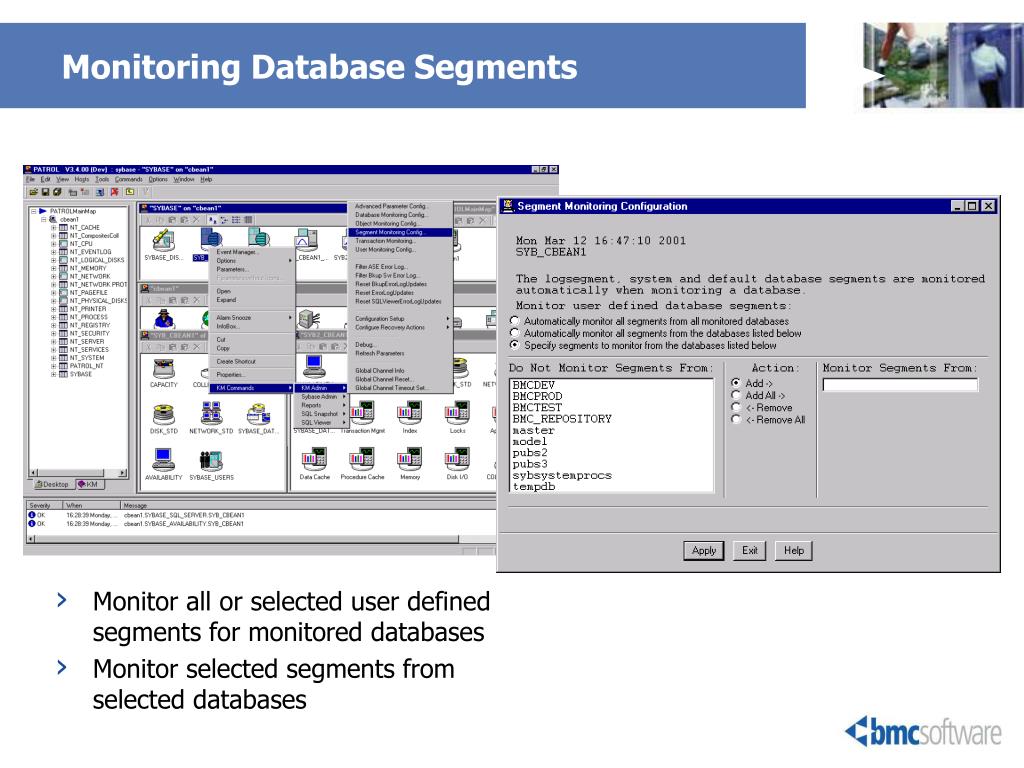Select BMCPROD in the database list
The width and height of the screenshot is (1024, 768).
537,396
